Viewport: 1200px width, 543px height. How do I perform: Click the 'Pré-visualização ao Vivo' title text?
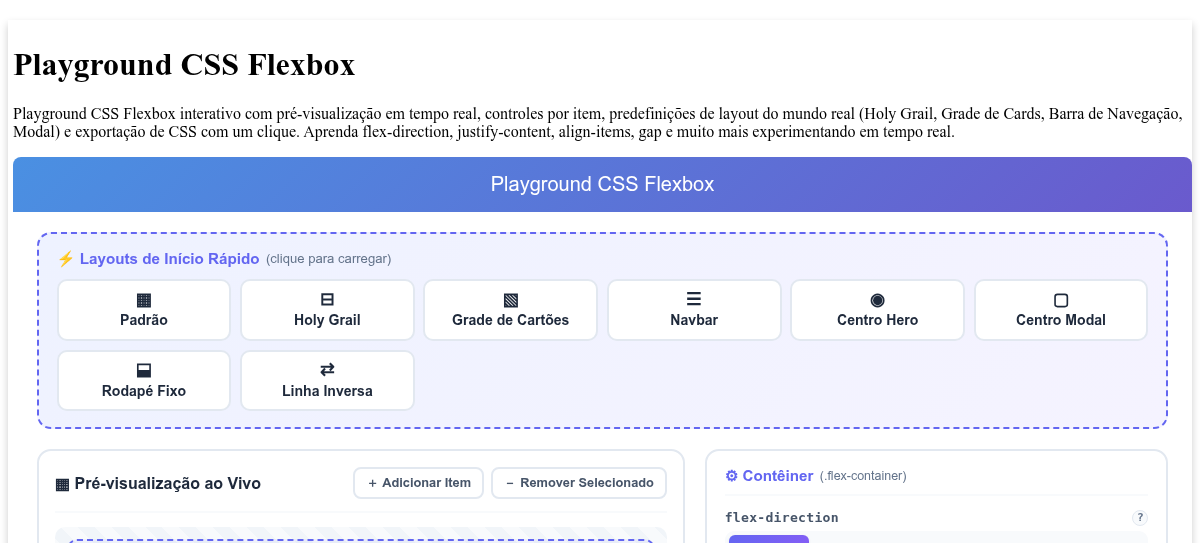tap(168, 484)
